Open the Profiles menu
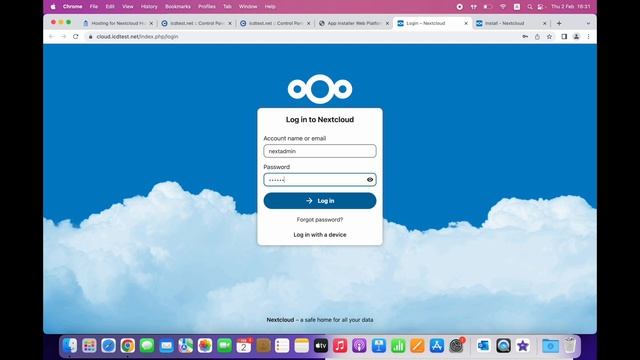The image size is (640, 360). 207,7
